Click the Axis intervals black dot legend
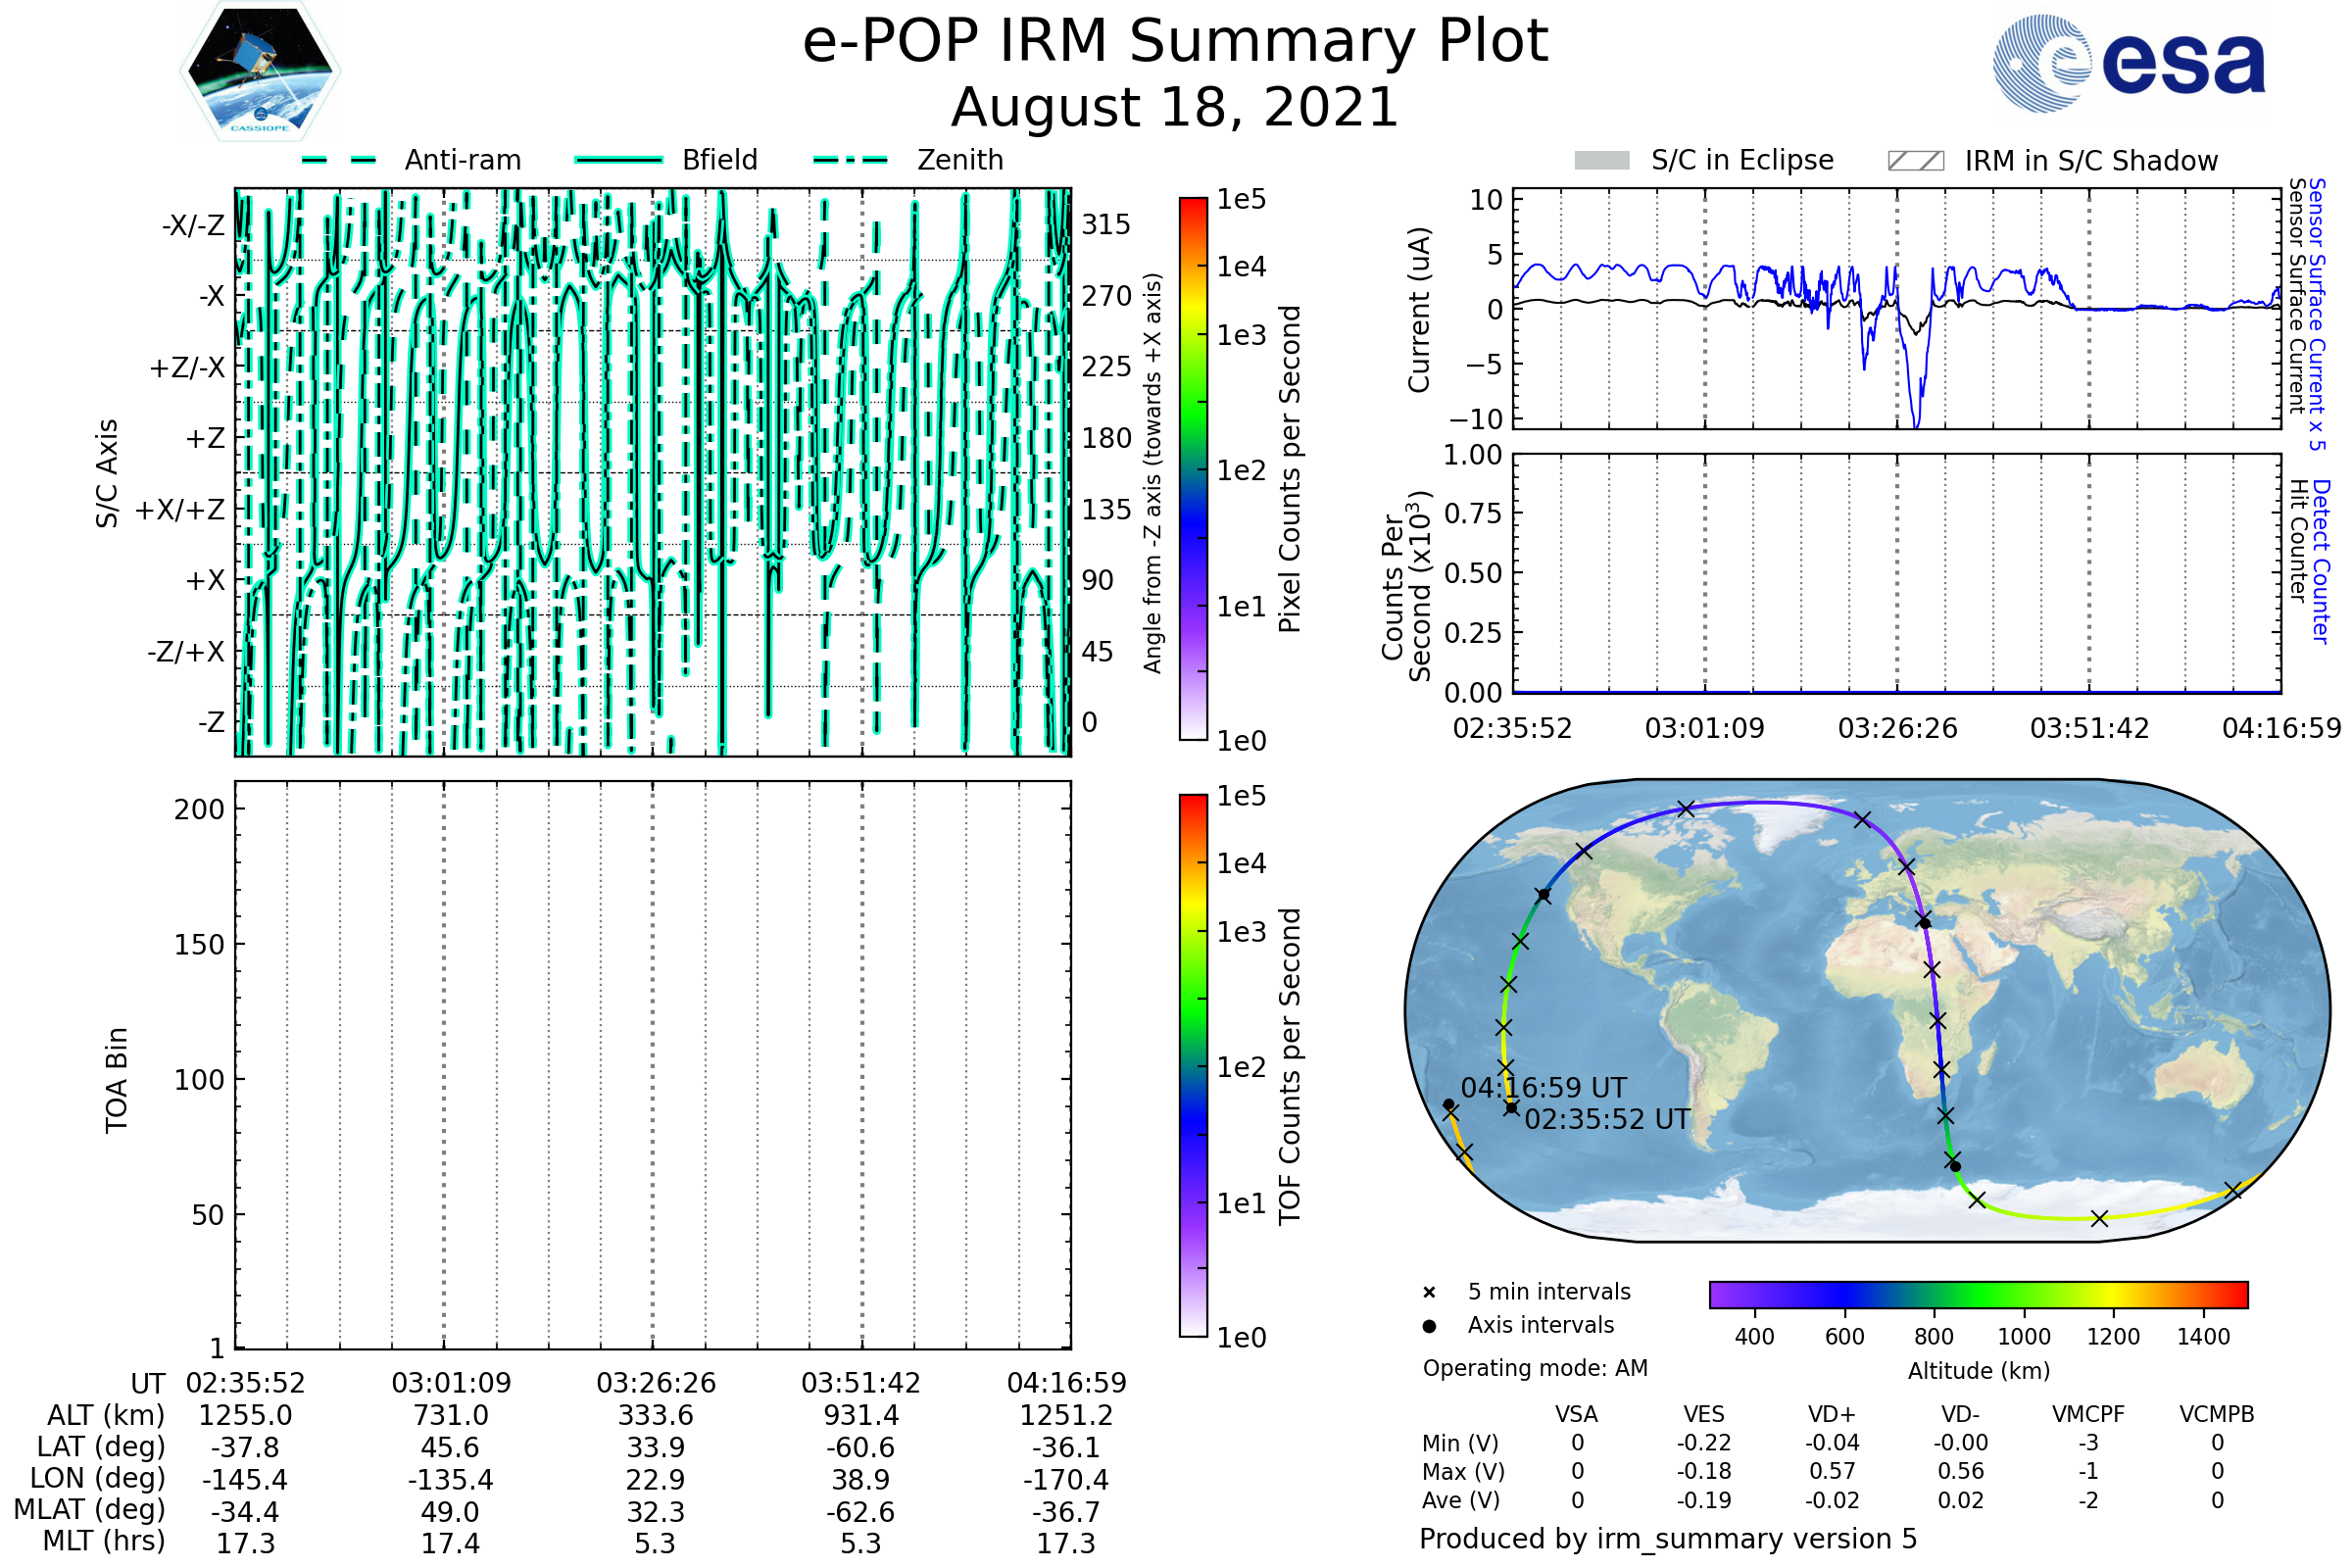 coord(1429,1326)
